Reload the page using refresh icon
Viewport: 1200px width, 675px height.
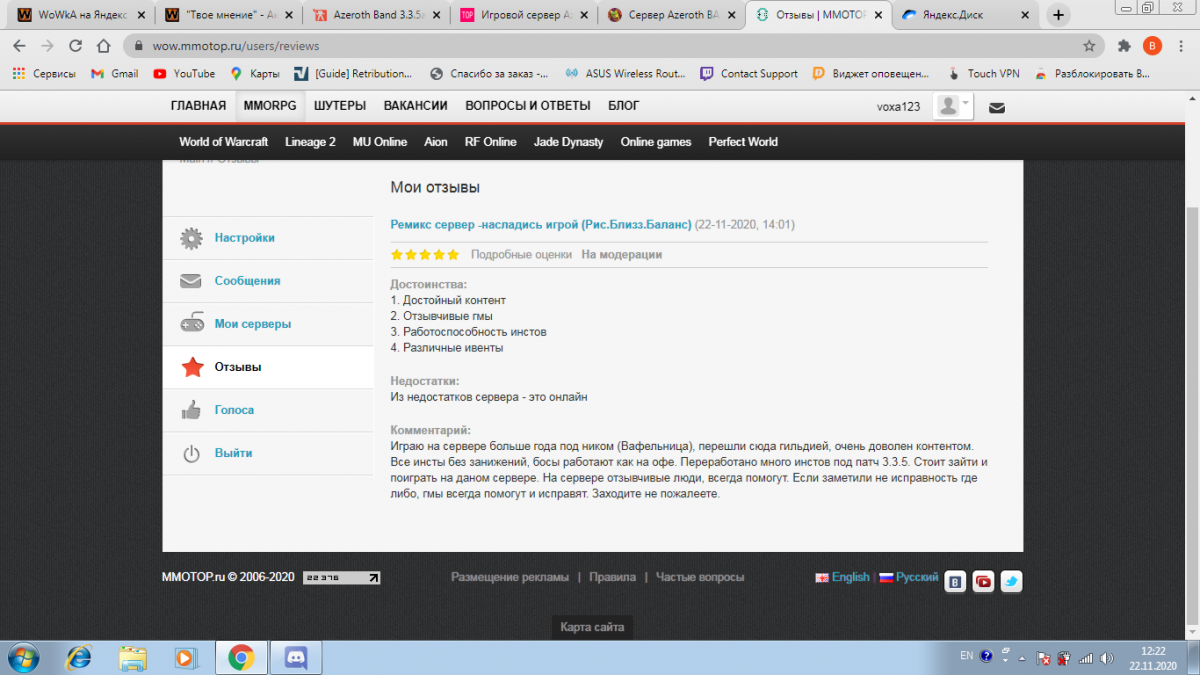pos(75,46)
